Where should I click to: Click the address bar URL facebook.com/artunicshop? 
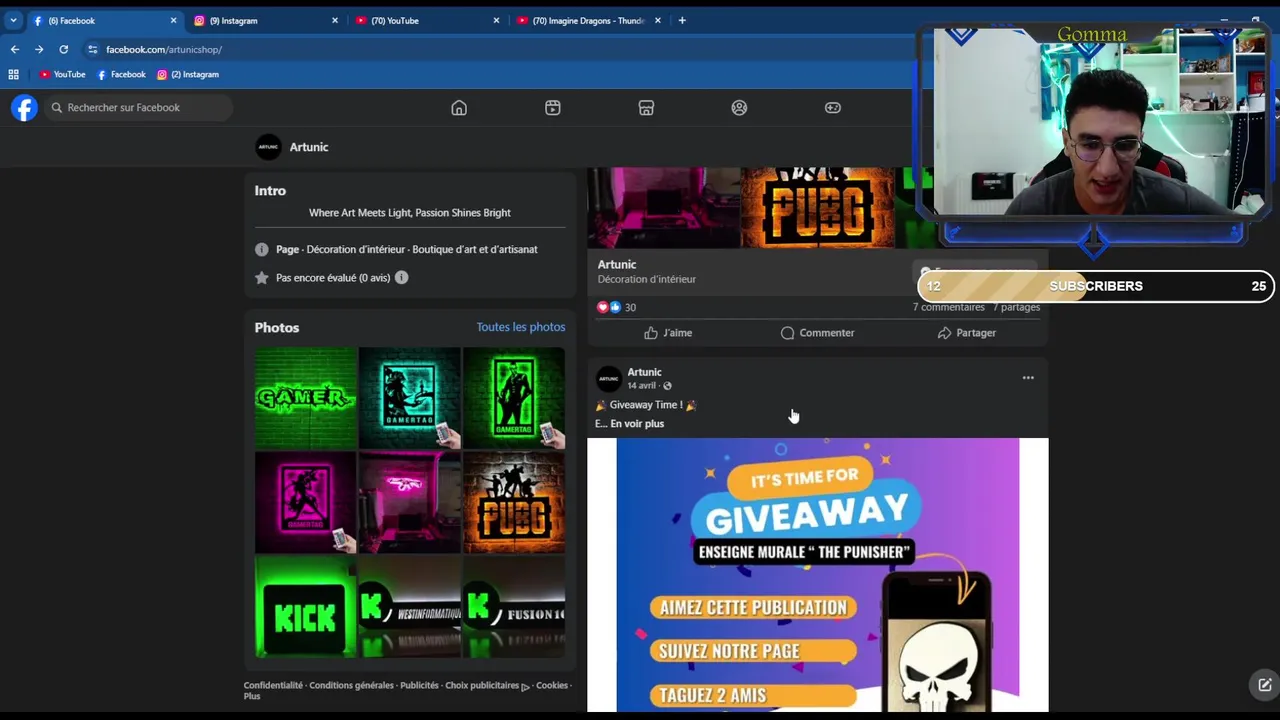[x=164, y=49]
